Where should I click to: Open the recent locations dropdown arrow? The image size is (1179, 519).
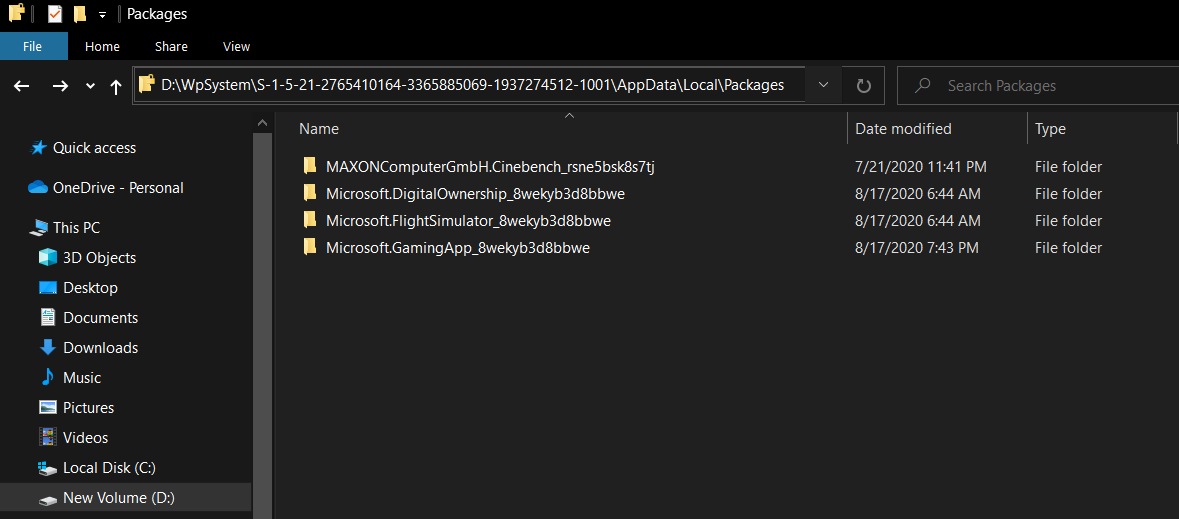(90, 86)
